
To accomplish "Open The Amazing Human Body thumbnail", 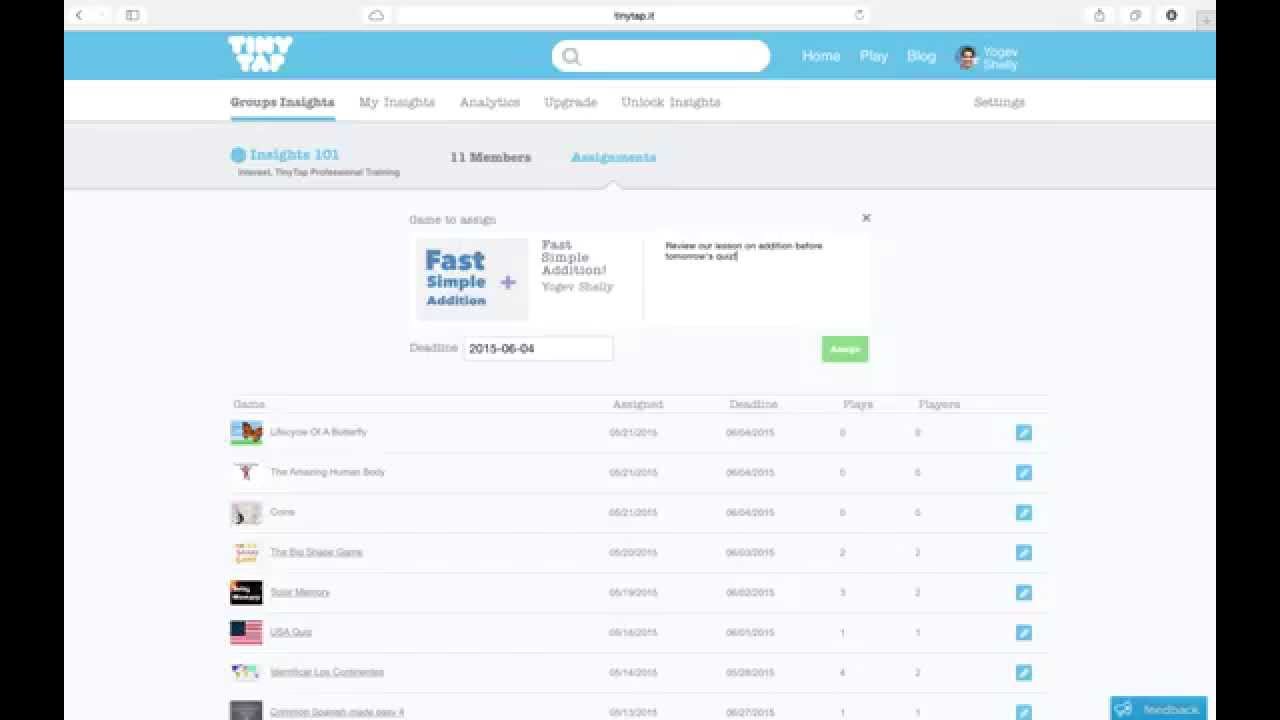I will click(x=246, y=473).
